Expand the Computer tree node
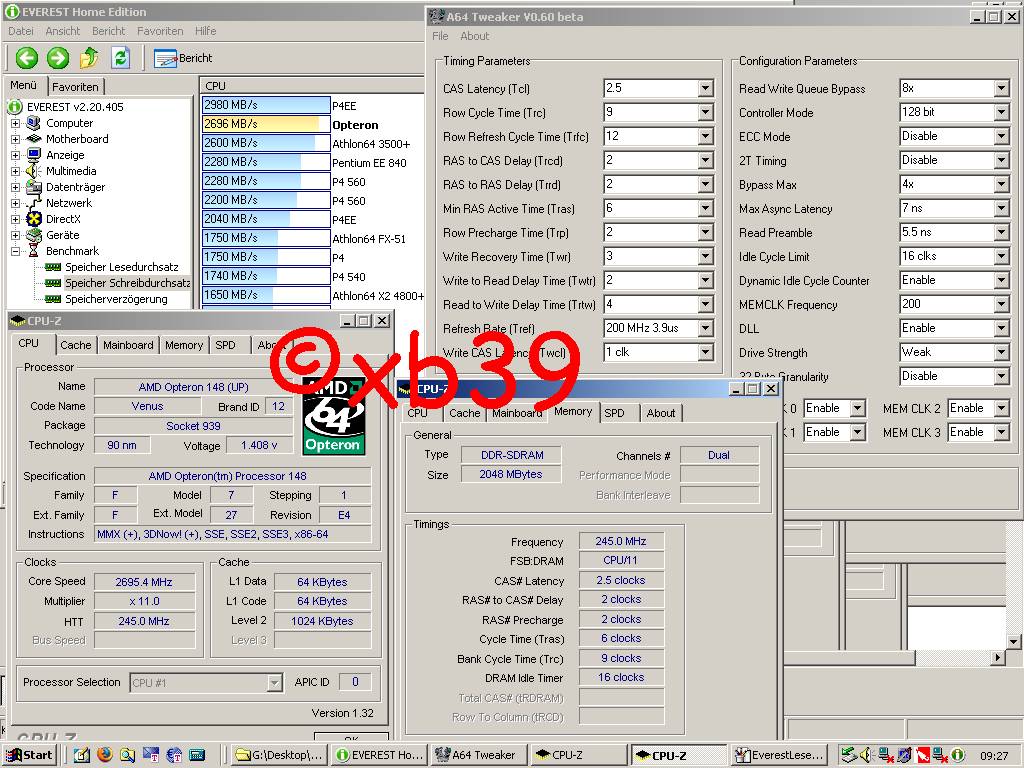Image resolution: width=1024 pixels, height=768 pixels. 15,123
